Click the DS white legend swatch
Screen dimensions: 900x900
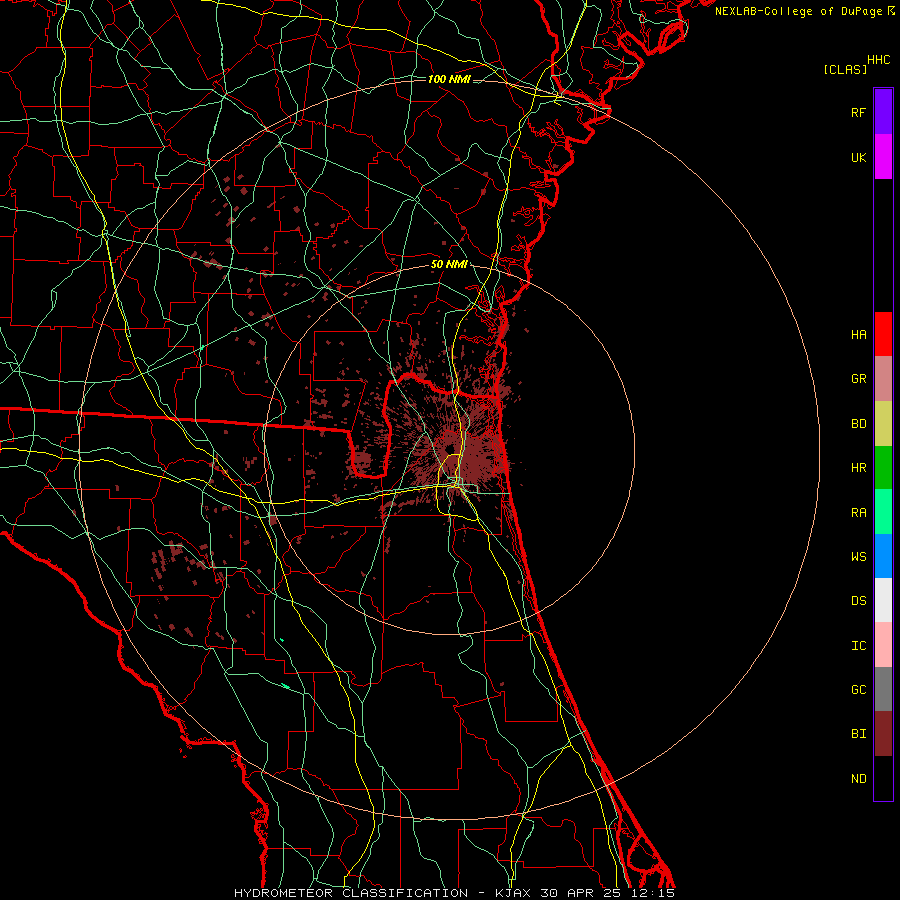[x=883, y=600]
